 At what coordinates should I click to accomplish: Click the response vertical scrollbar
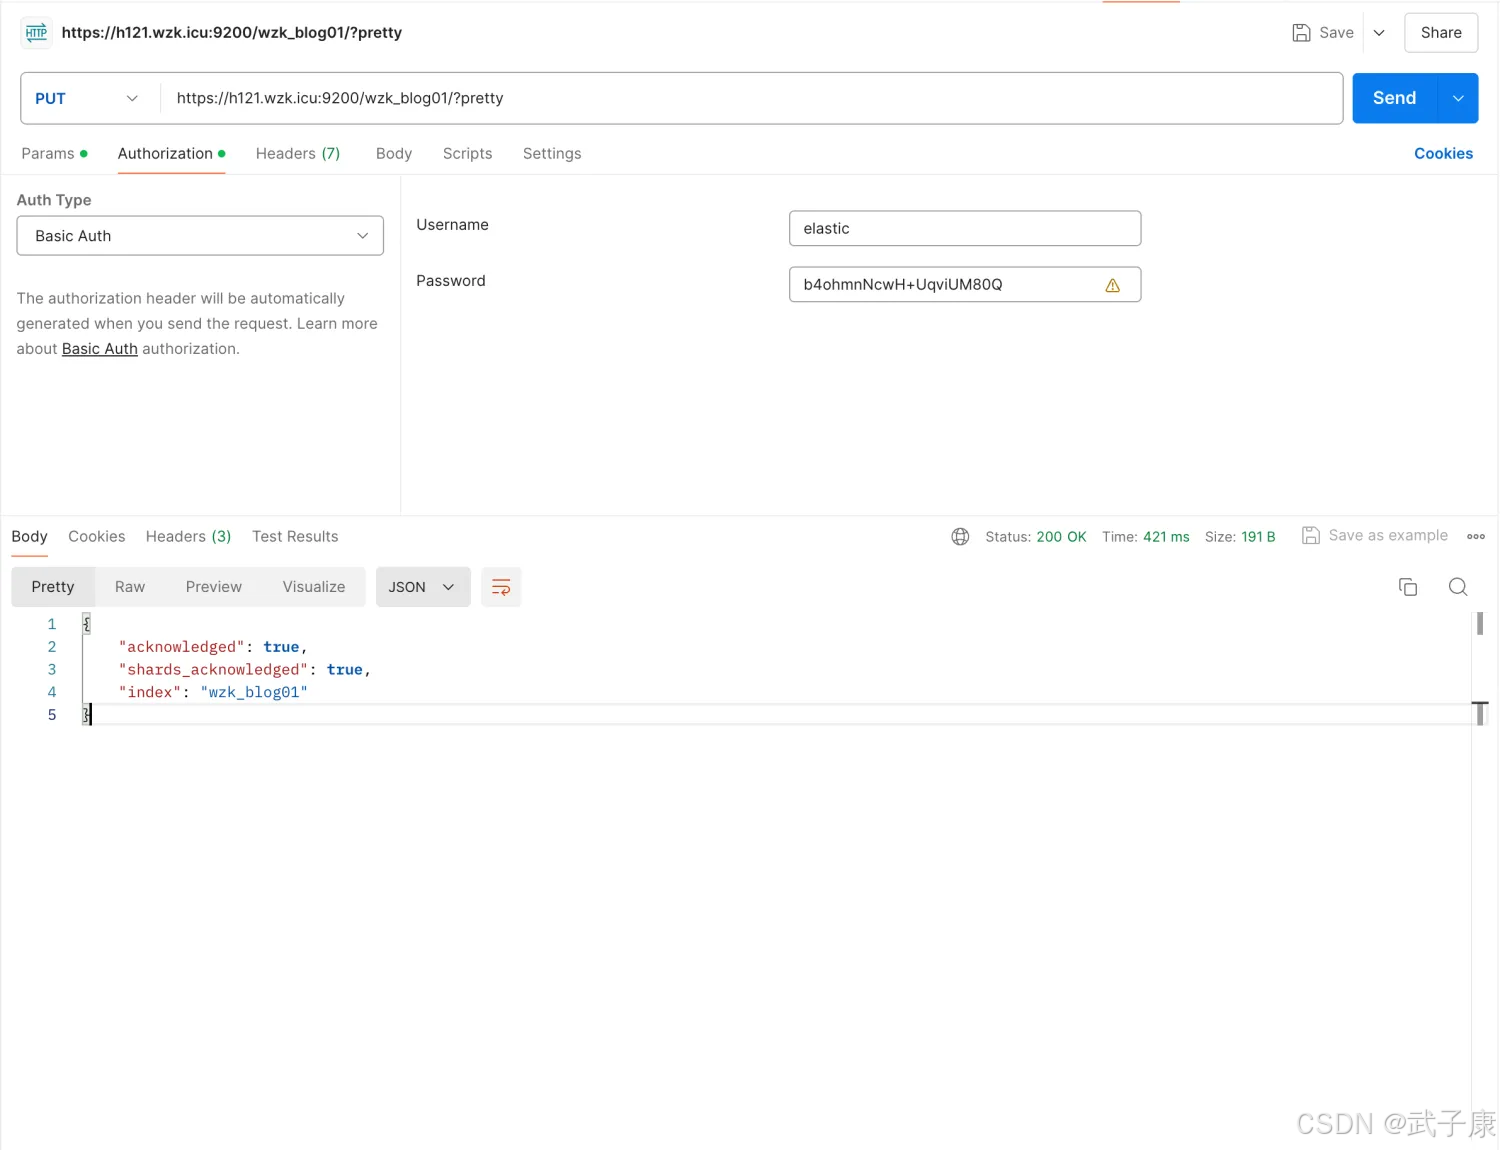point(1480,624)
